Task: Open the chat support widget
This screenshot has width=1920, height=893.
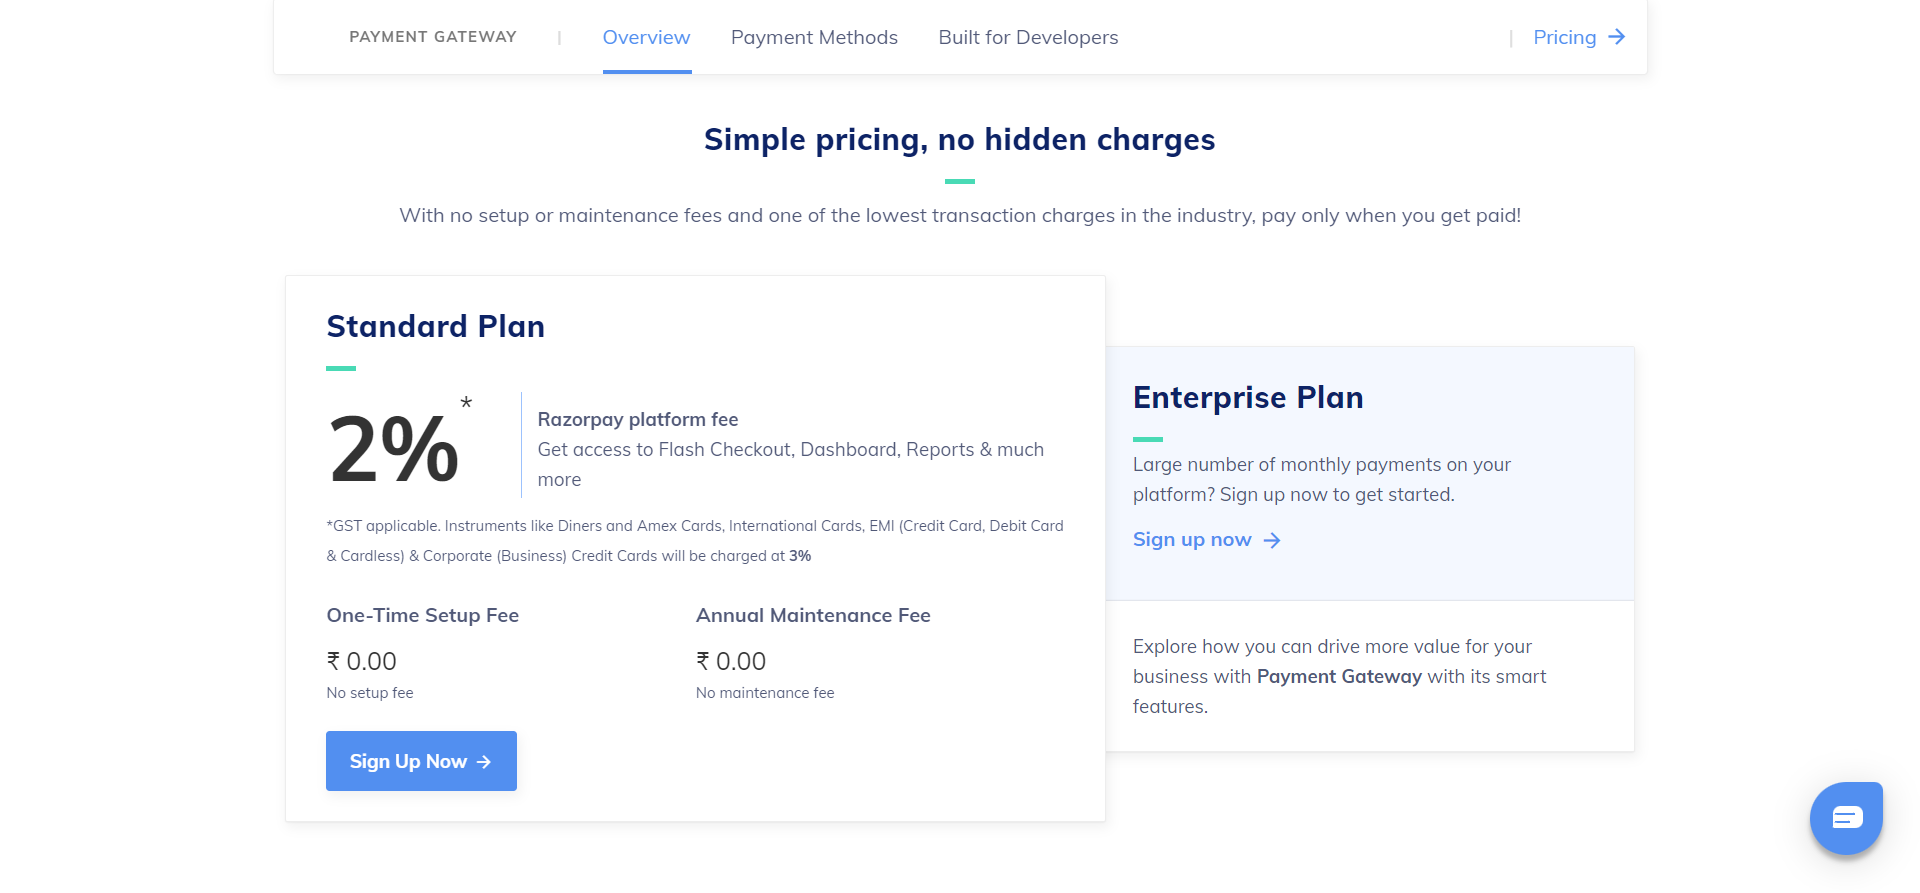Action: (x=1846, y=818)
